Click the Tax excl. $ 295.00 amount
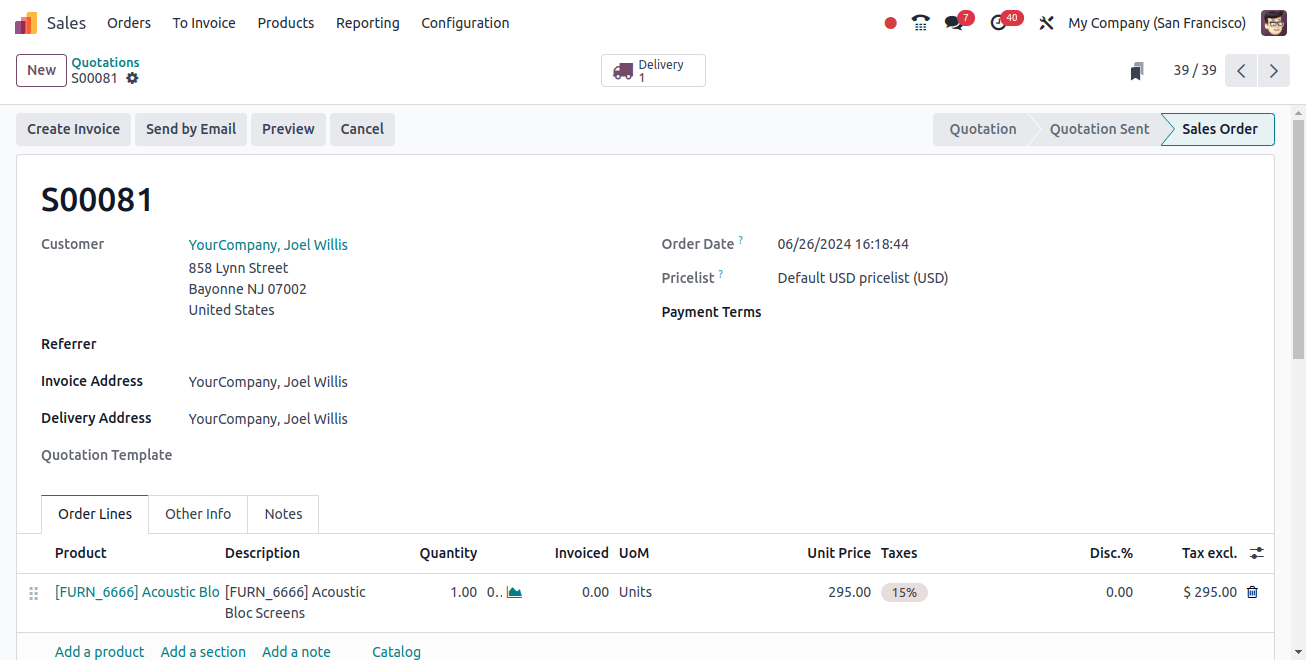Image resolution: width=1306 pixels, height=660 pixels. pyautogui.click(x=1210, y=592)
